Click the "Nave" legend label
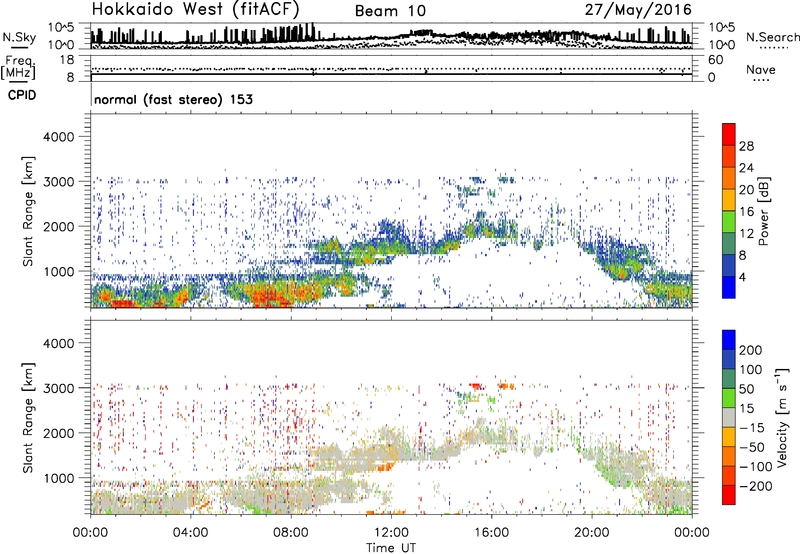The height and width of the screenshot is (554, 800). tap(761, 69)
